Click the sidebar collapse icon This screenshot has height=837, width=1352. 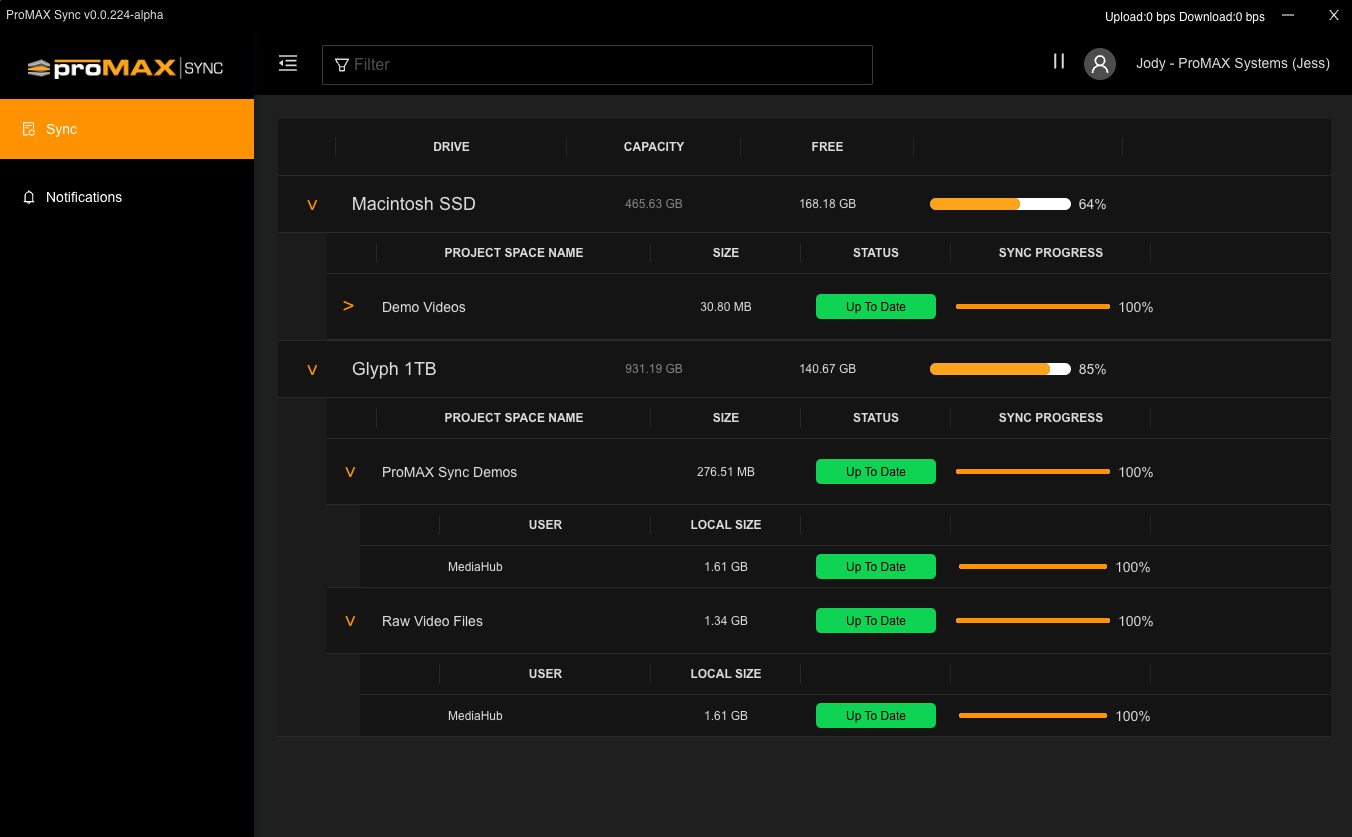pos(288,62)
